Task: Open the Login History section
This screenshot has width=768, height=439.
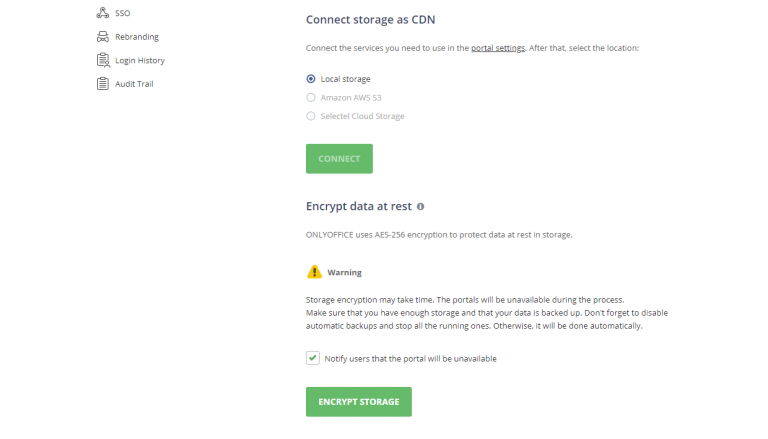Action: 139,60
